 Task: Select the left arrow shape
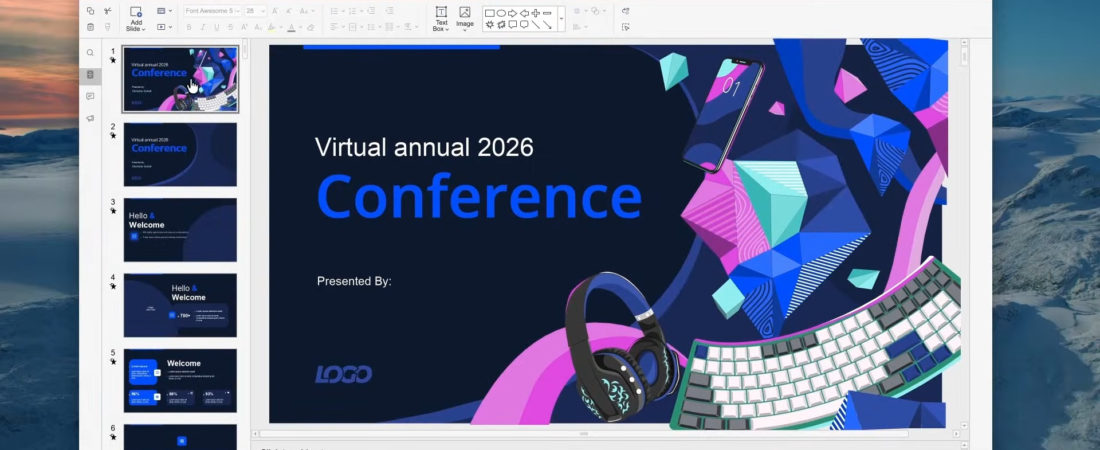[524, 13]
